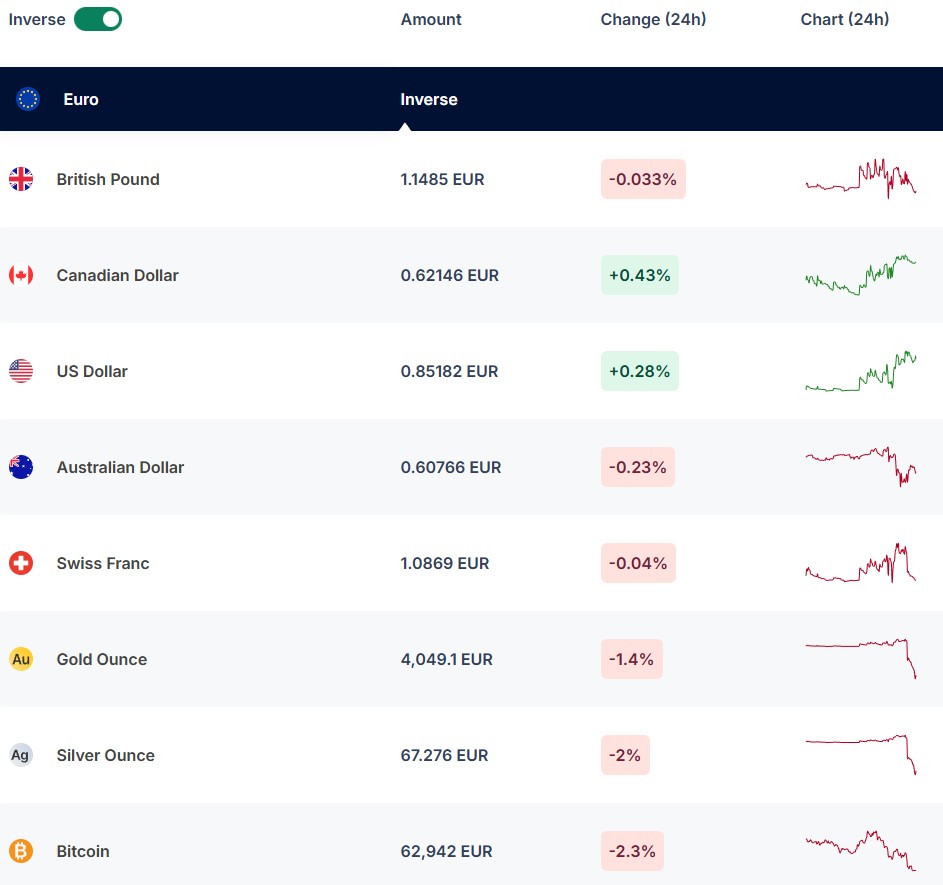Screen dimensions: 943x885
Task: Click the Change (24h) column header
Action: pos(653,19)
